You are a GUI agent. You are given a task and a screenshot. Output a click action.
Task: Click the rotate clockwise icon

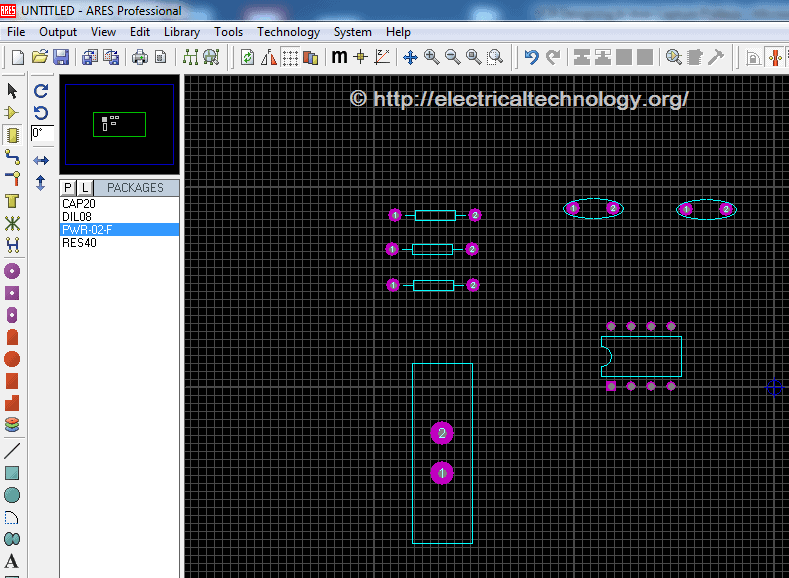[41, 90]
